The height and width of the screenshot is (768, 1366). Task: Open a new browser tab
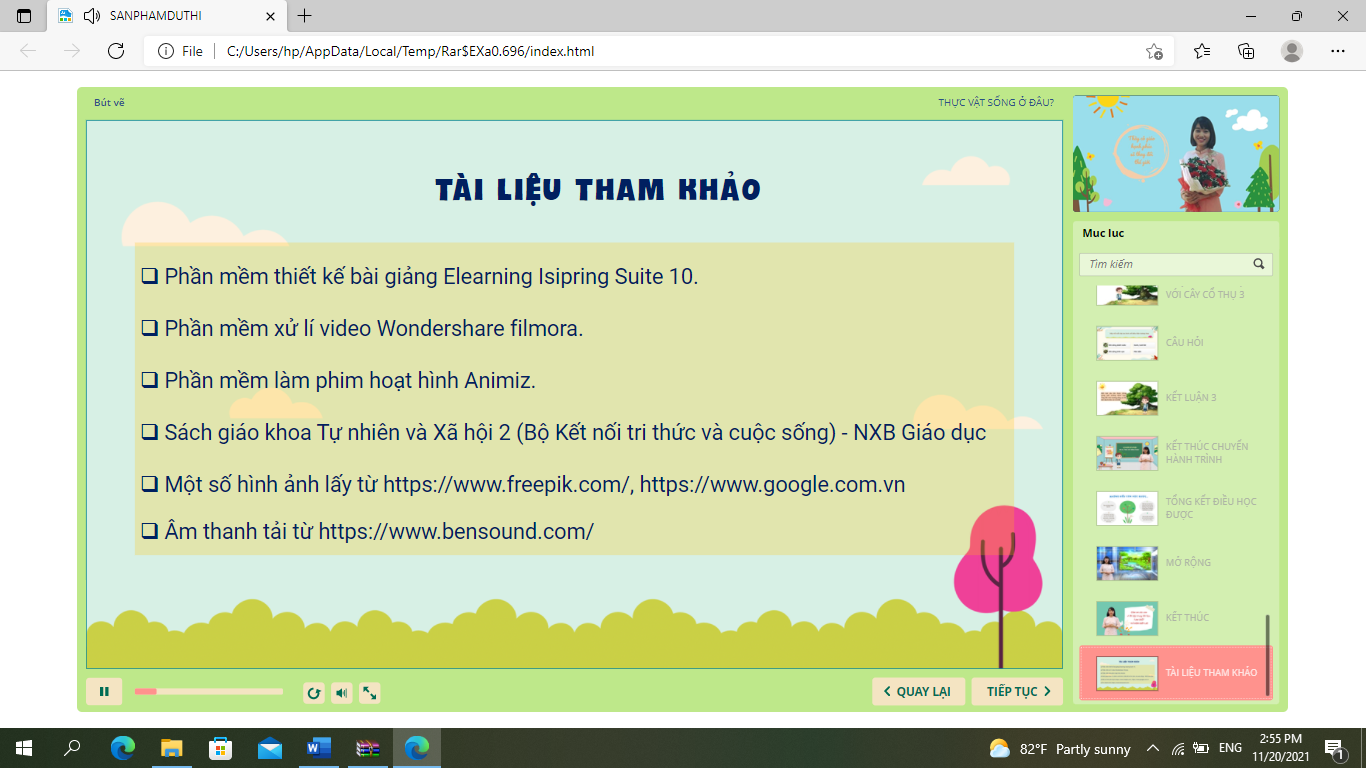305,16
